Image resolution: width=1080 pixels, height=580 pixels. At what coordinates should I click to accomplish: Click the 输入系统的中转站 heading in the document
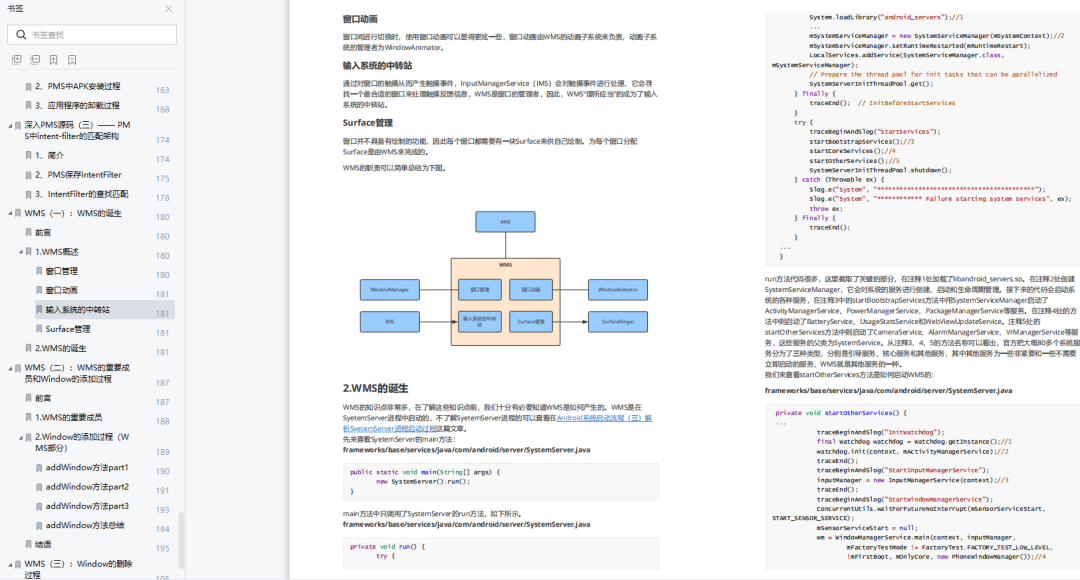(377, 65)
